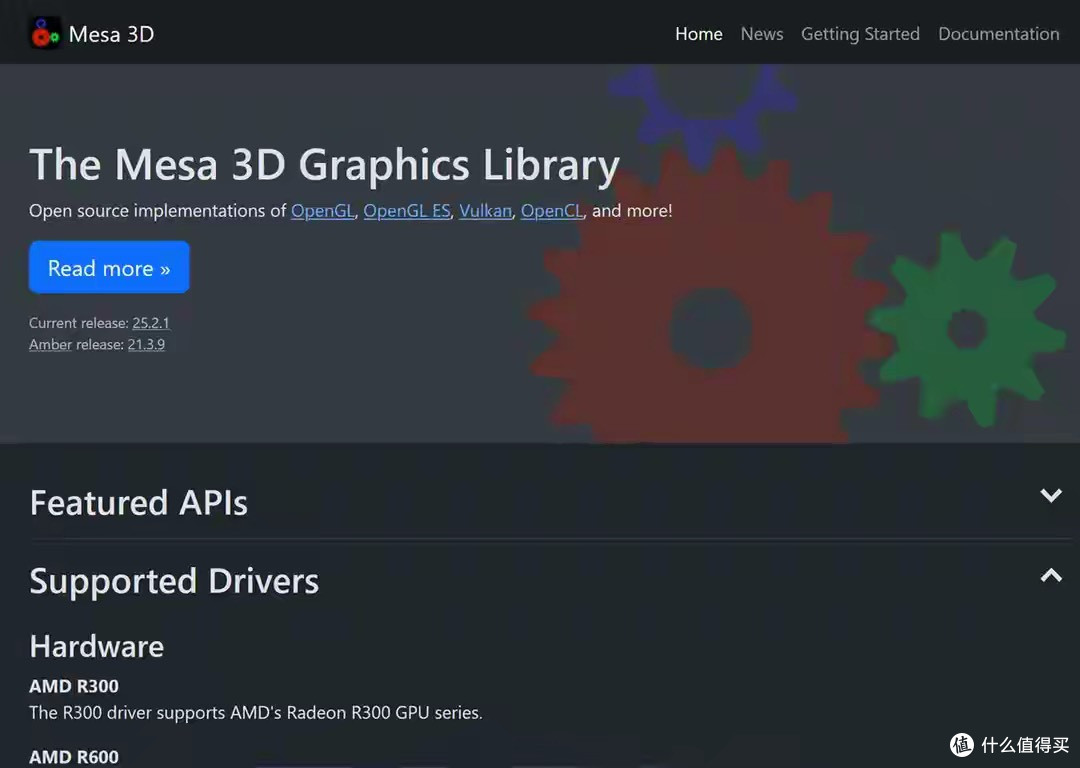Viewport: 1080px width, 768px height.
Task: Follow the OpenCL link
Action: pyautogui.click(x=552, y=211)
